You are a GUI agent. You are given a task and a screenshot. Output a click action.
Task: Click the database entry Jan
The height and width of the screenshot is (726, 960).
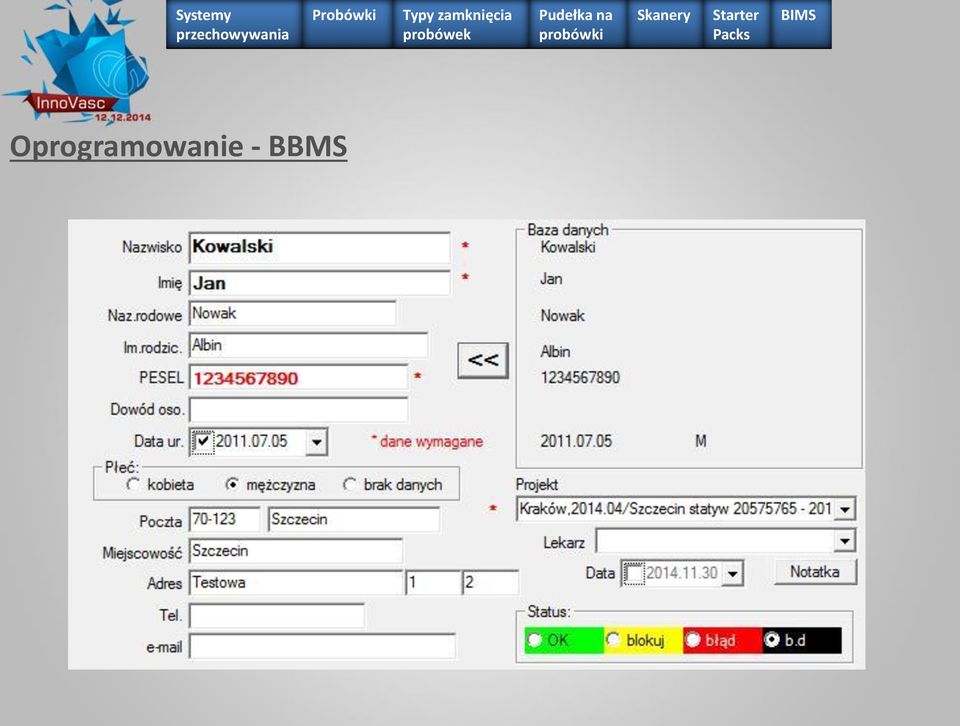(x=551, y=279)
